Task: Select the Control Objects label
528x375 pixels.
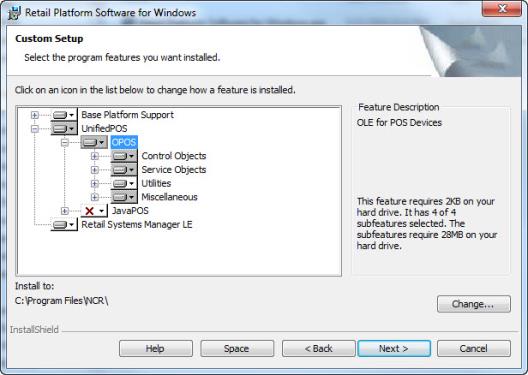Action: tap(174, 156)
